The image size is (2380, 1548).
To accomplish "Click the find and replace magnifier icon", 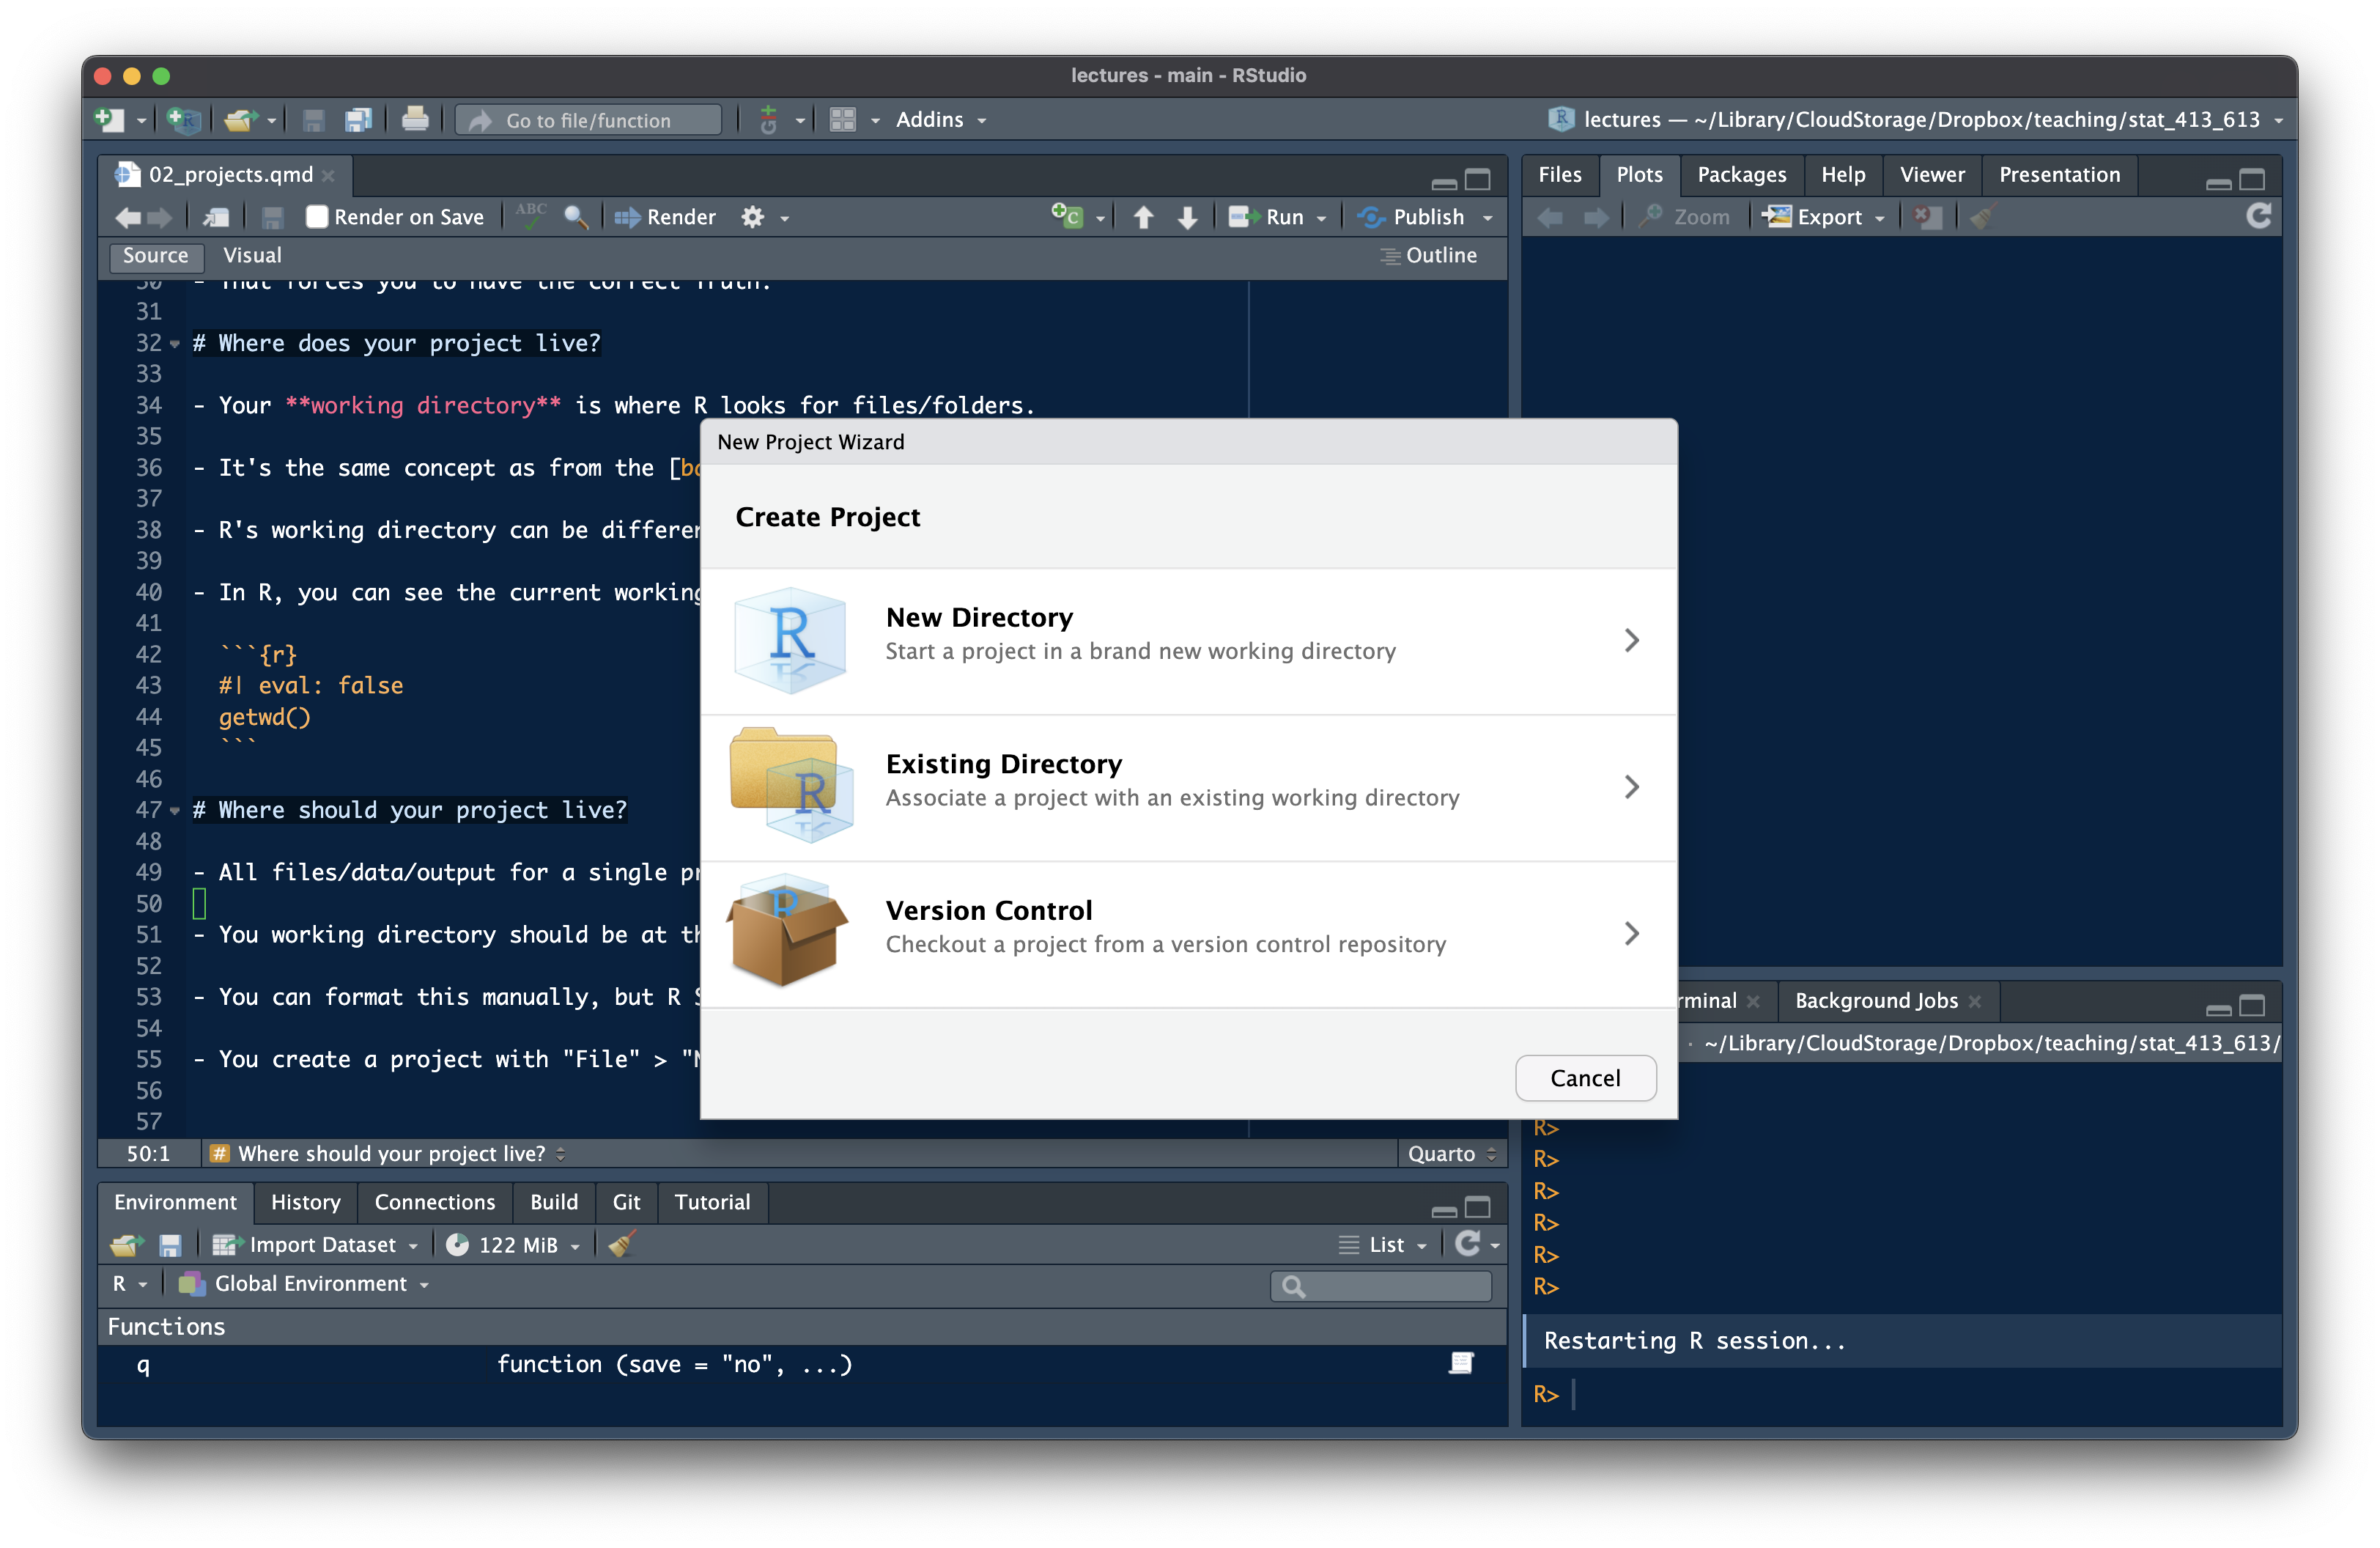I will (x=575, y=217).
